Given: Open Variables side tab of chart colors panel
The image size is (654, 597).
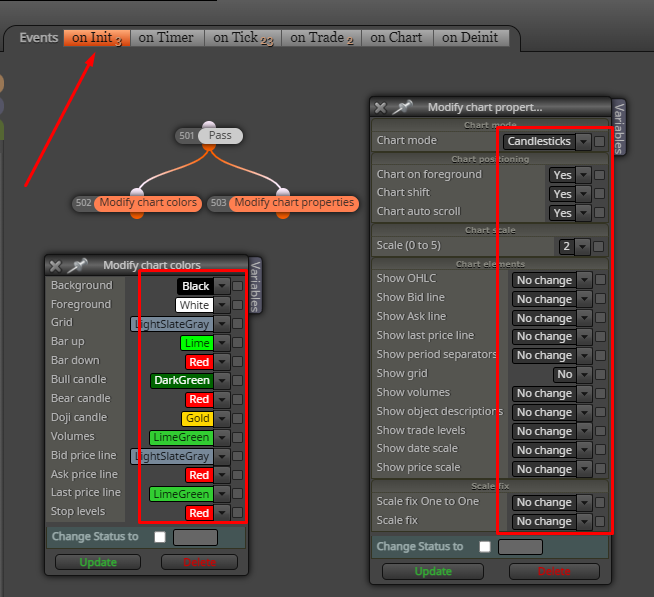Looking at the screenshot, I should click(255, 286).
